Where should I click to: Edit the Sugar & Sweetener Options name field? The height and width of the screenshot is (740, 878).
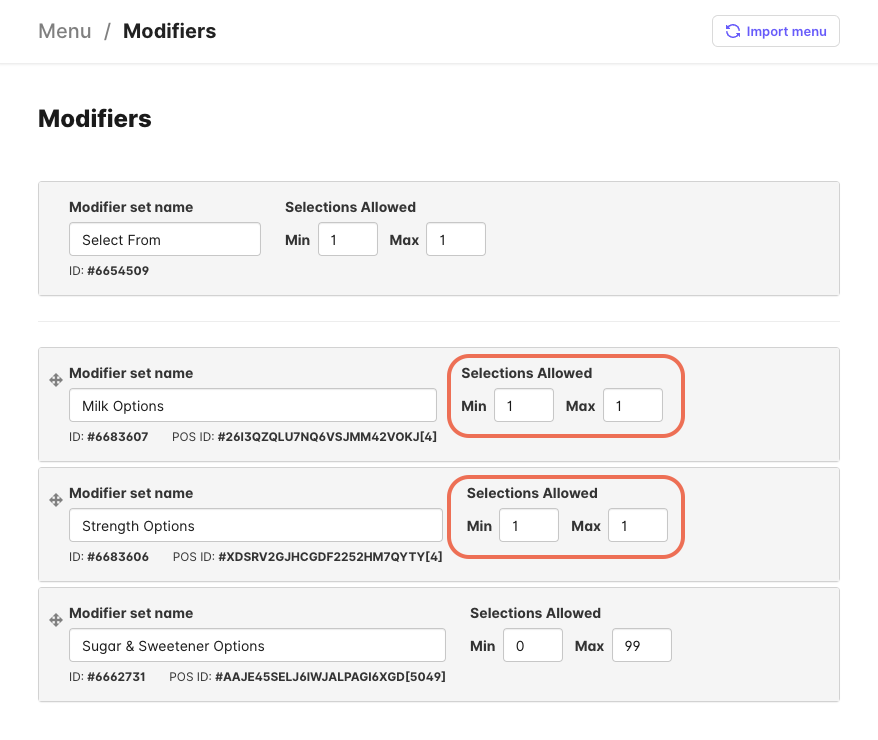(256, 645)
